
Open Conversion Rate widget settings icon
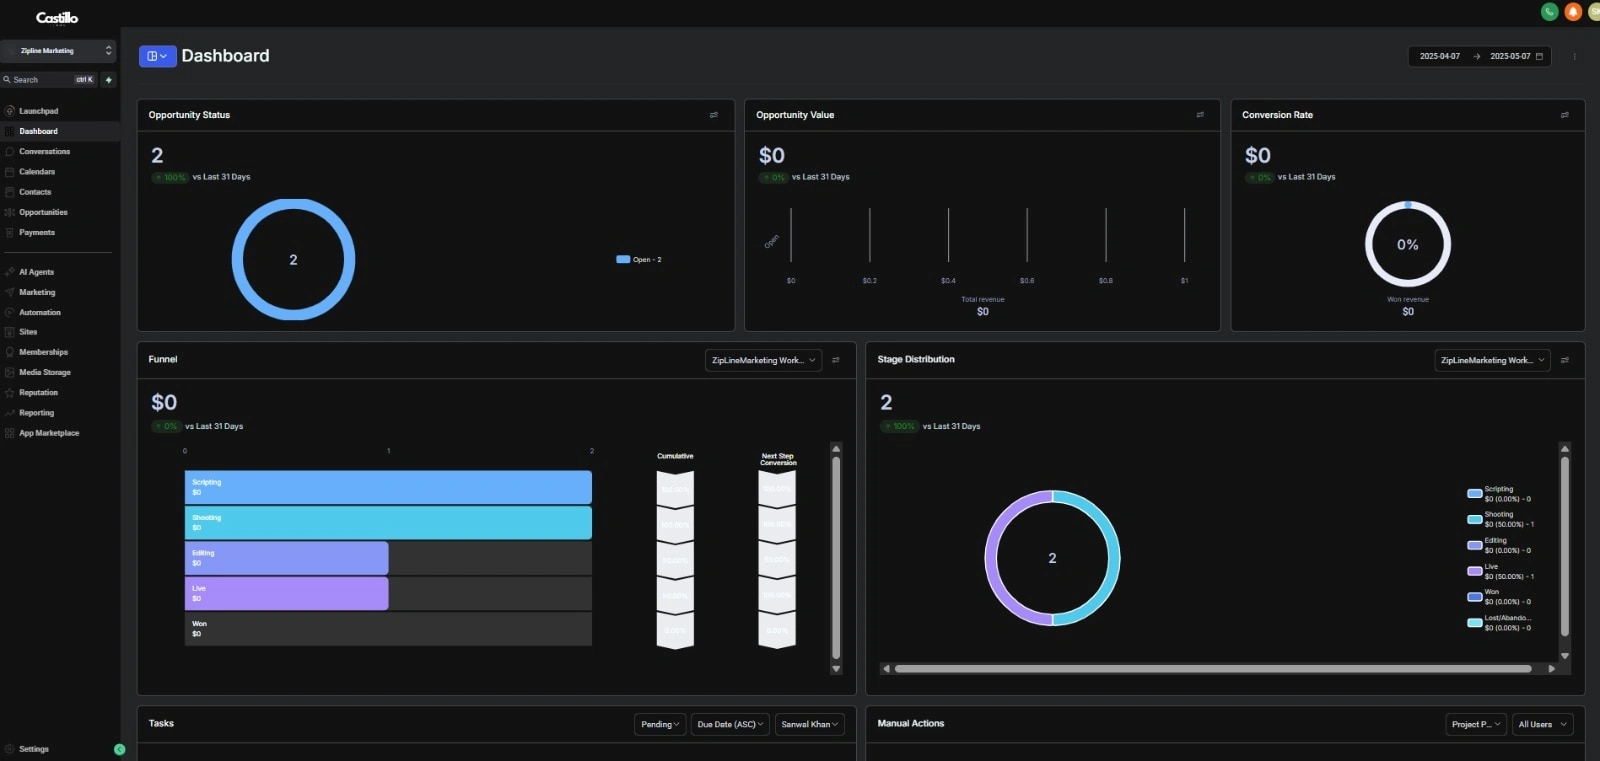point(1565,115)
